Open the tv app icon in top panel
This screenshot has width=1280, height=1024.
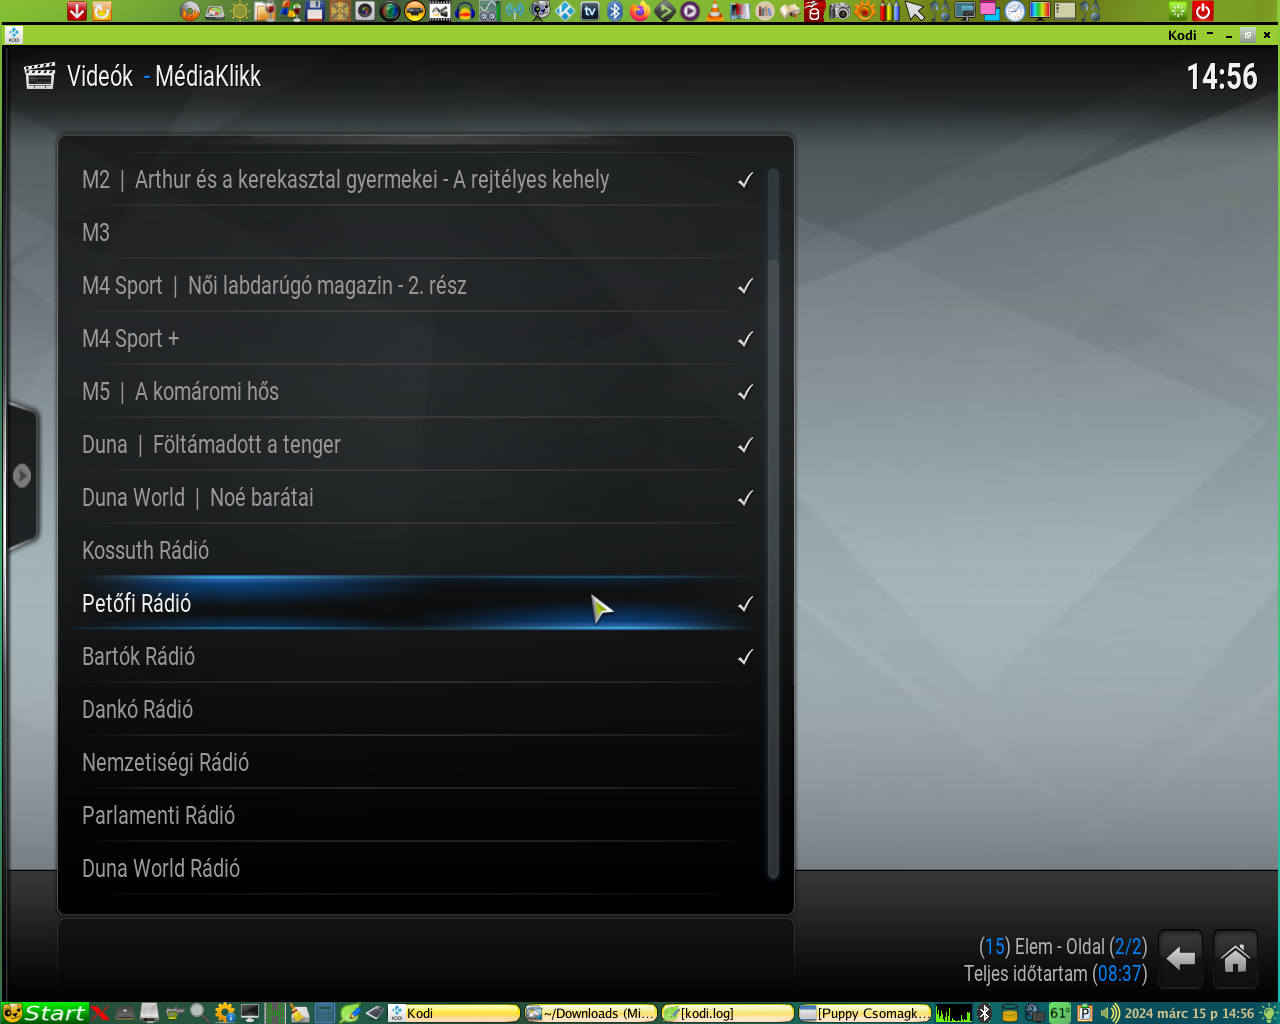pyautogui.click(x=590, y=11)
